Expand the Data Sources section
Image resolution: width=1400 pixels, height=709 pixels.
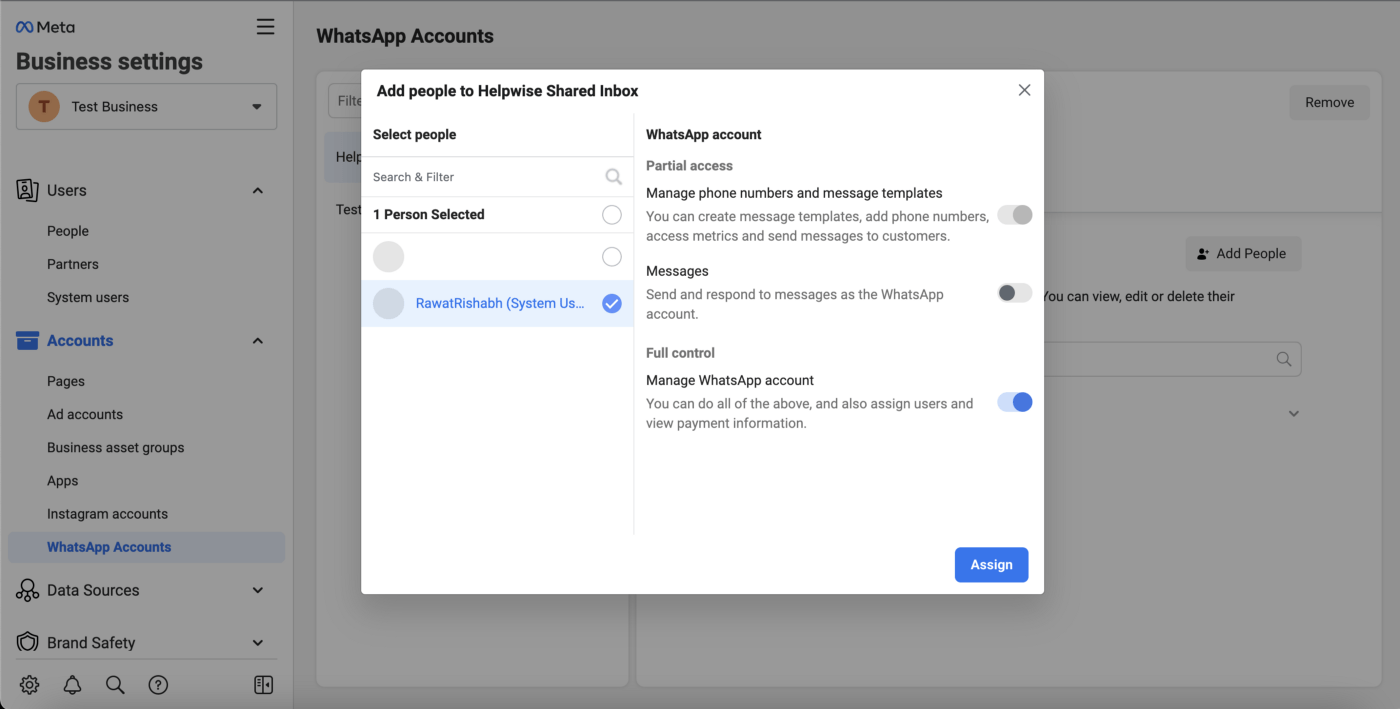(x=257, y=590)
